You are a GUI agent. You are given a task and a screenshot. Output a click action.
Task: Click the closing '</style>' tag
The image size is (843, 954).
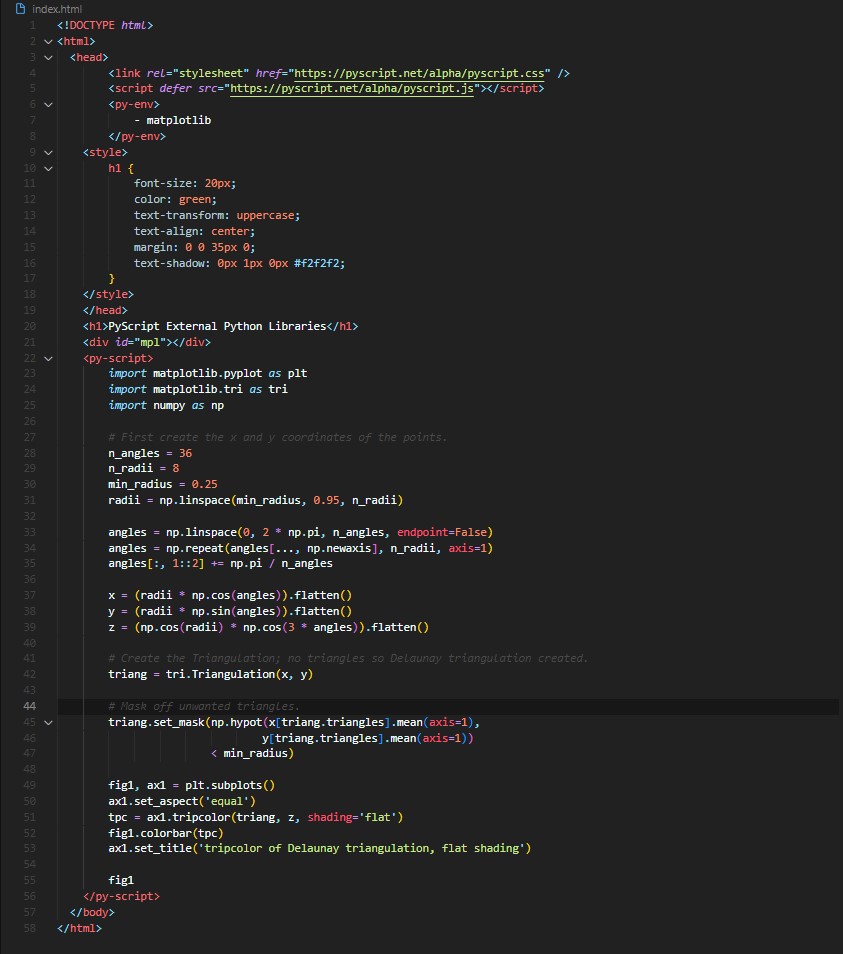click(x=108, y=294)
